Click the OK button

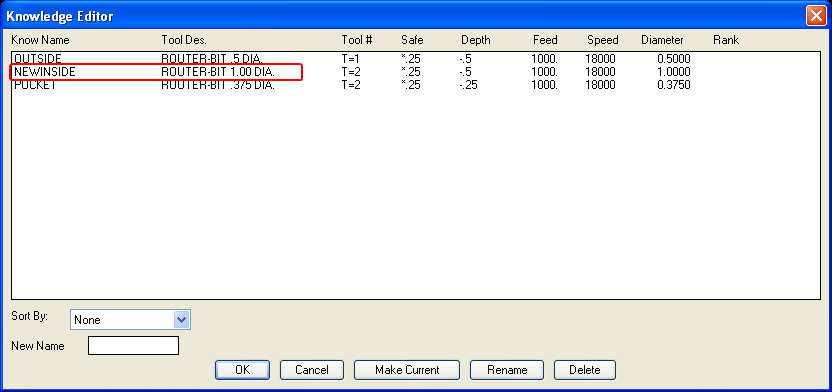(242, 370)
